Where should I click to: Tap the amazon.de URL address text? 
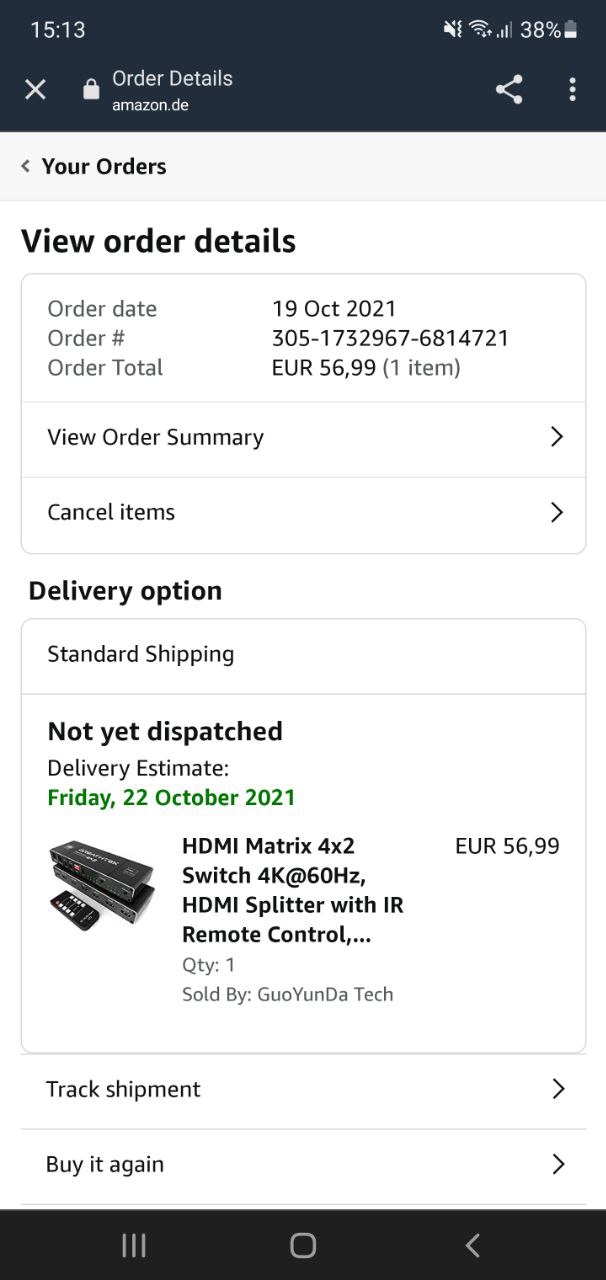point(150,105)
